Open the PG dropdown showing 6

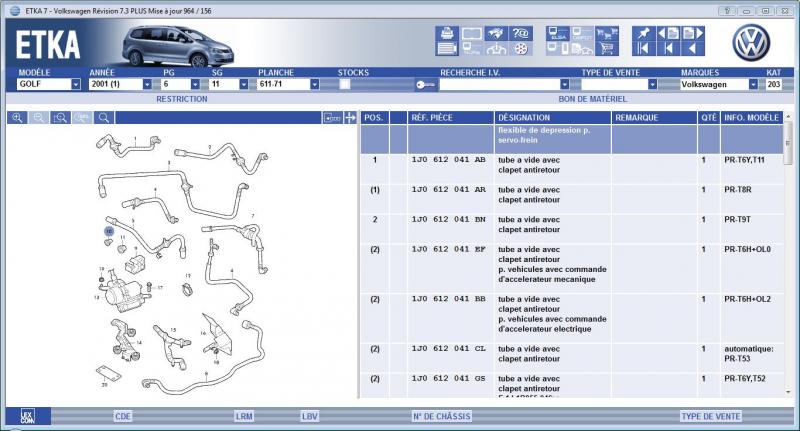click(x=195, y=84)
